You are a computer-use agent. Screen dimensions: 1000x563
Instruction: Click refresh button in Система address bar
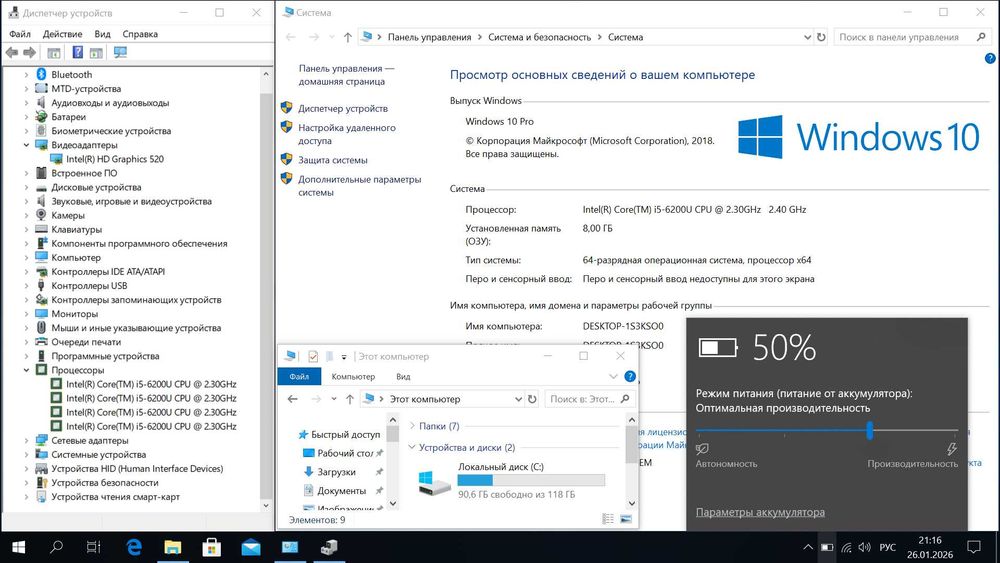[x=821, y=37]
